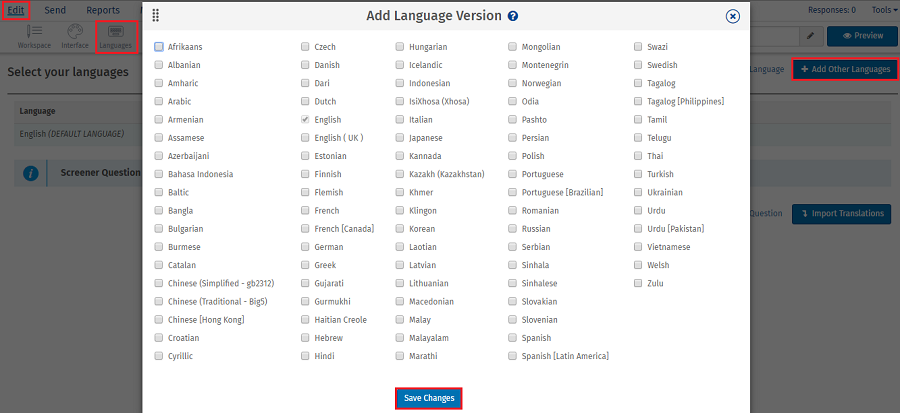Screen dimensions: 900x413
Task: Enable the Hindi checkbox
Action: point(305,356)
